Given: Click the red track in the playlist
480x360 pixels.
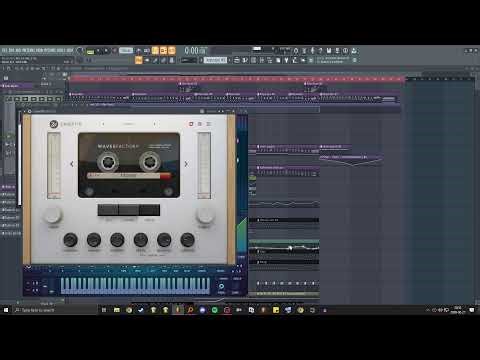Looking at the screenshot, I should click(x=237, y=79).
